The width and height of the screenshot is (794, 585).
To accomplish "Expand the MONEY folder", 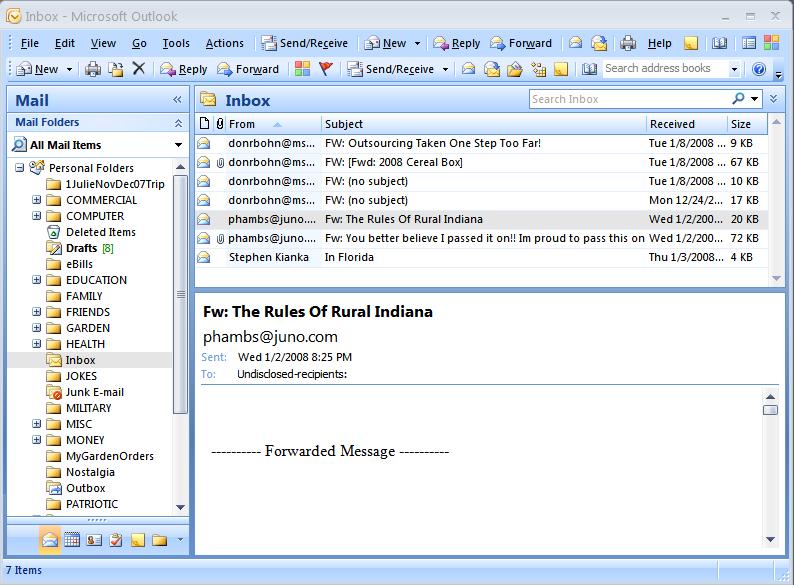I will (36, 440).
